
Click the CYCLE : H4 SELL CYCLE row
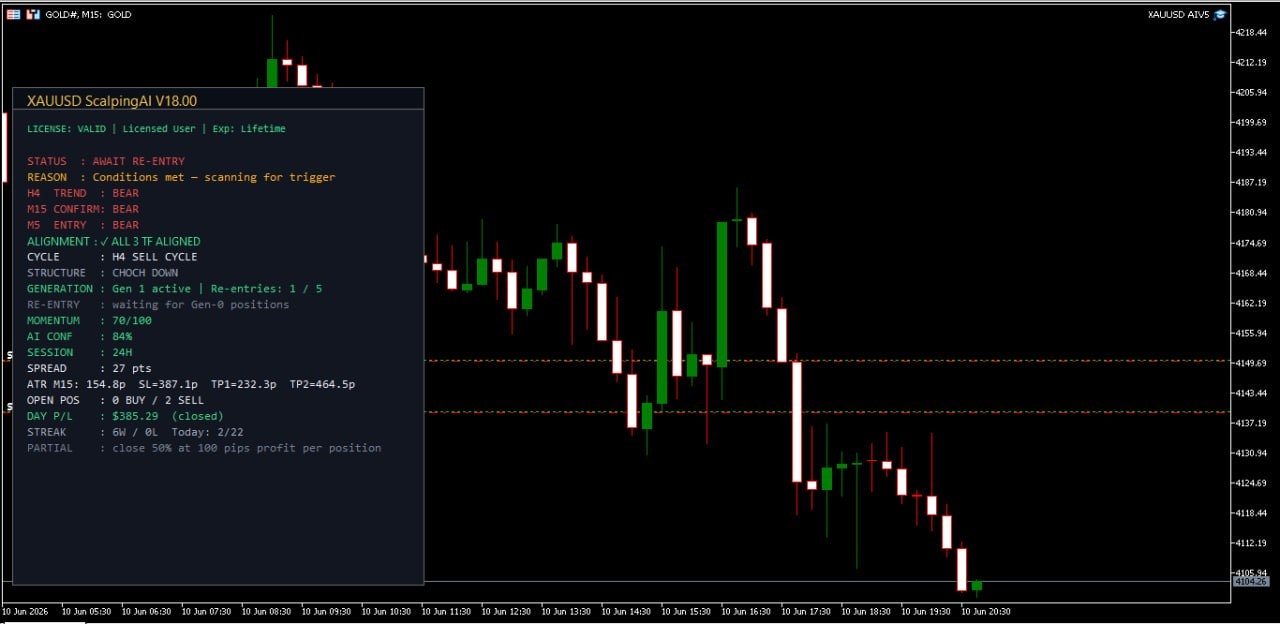pyautogui.click(x=112, y=257)
